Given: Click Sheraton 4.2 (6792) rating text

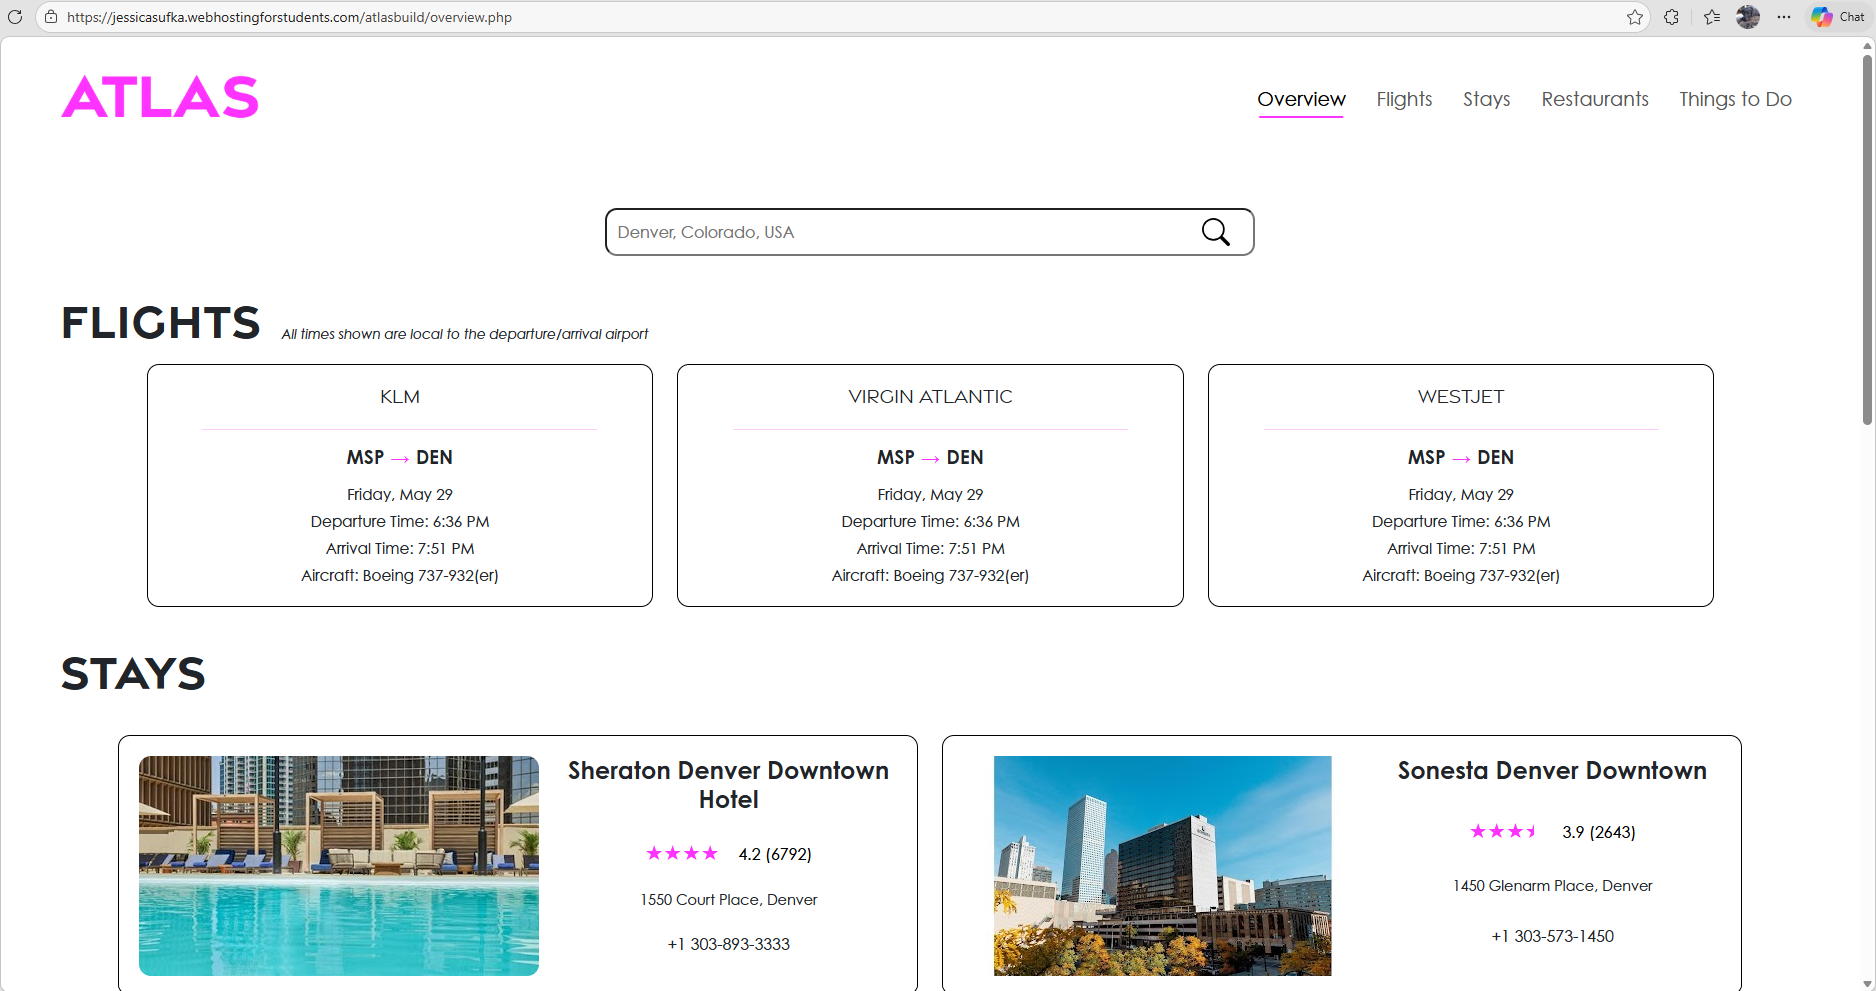Looking at the screenshot, I should 775,854.
